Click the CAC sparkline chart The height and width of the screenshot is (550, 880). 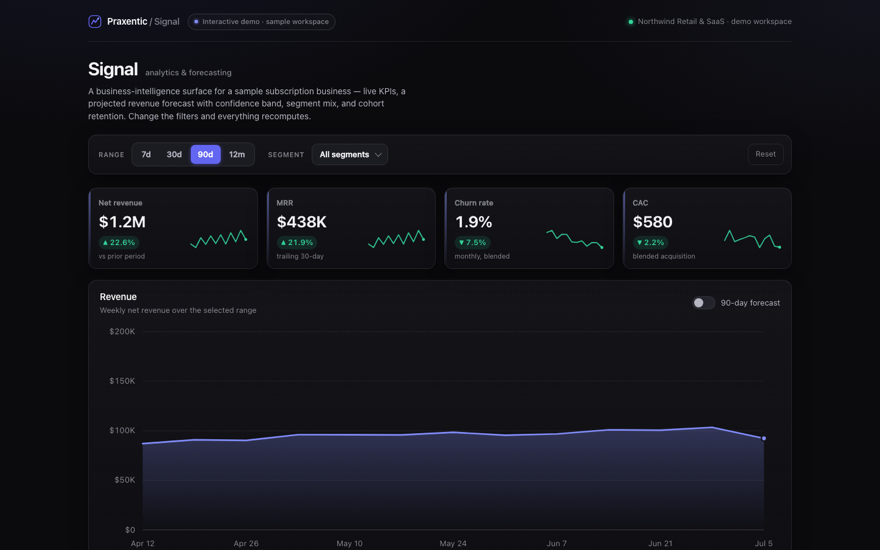tap(753, 239)
